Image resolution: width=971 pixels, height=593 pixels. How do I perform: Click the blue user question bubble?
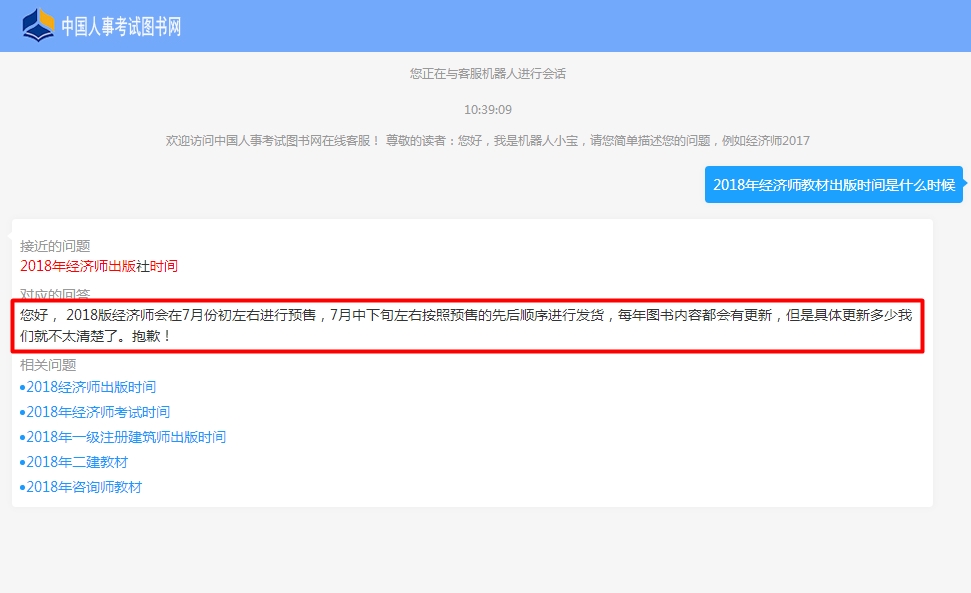tap(833, 184)
